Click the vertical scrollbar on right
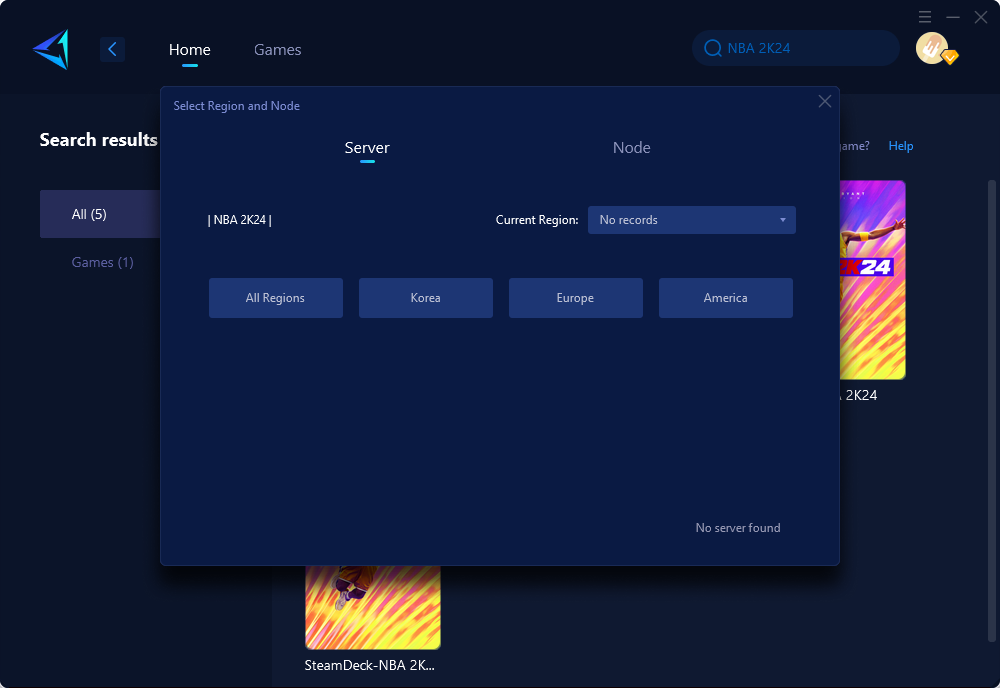 pos(992,411)
